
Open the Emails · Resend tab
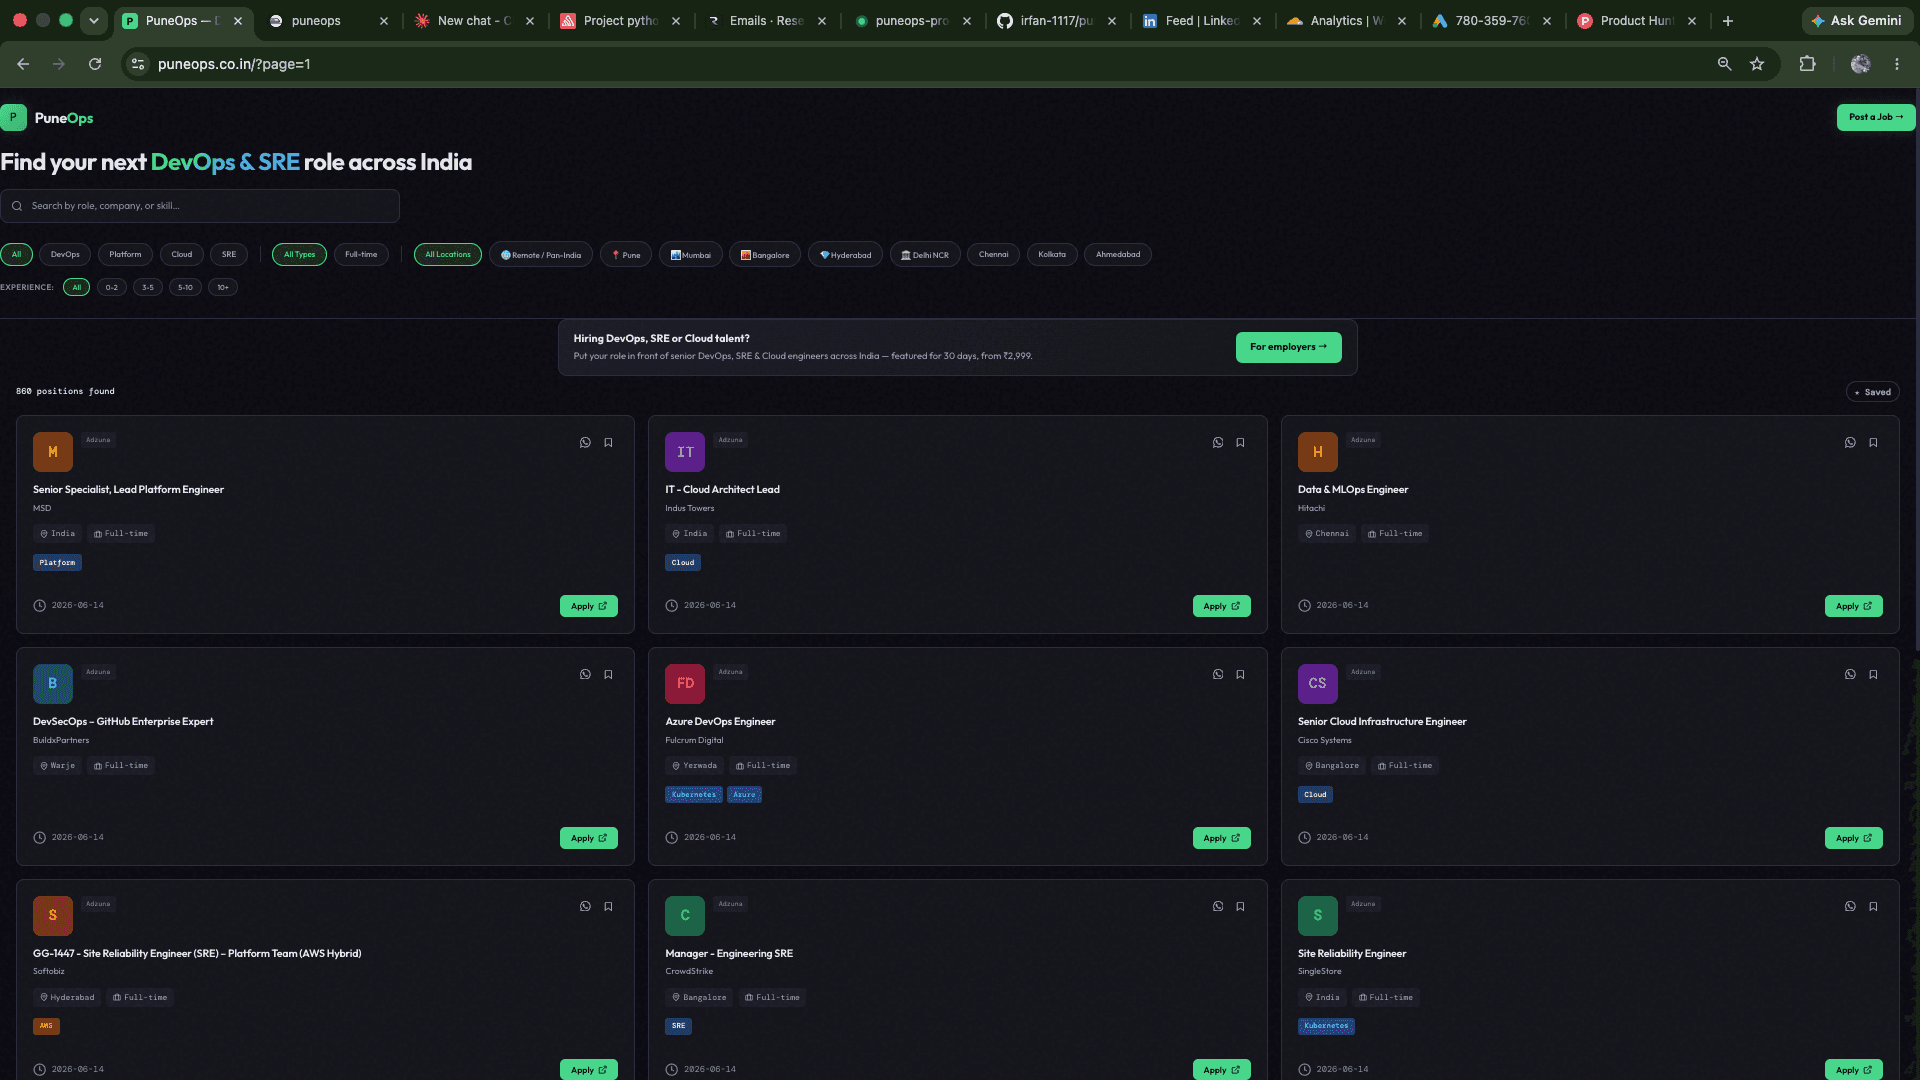click(766, 21)
